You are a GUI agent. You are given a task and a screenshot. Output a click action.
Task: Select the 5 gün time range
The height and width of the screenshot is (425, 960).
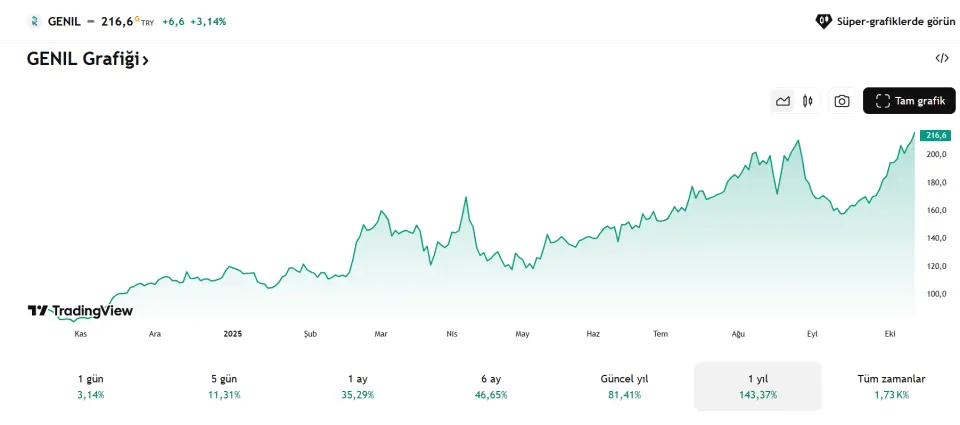click(225, 386)
